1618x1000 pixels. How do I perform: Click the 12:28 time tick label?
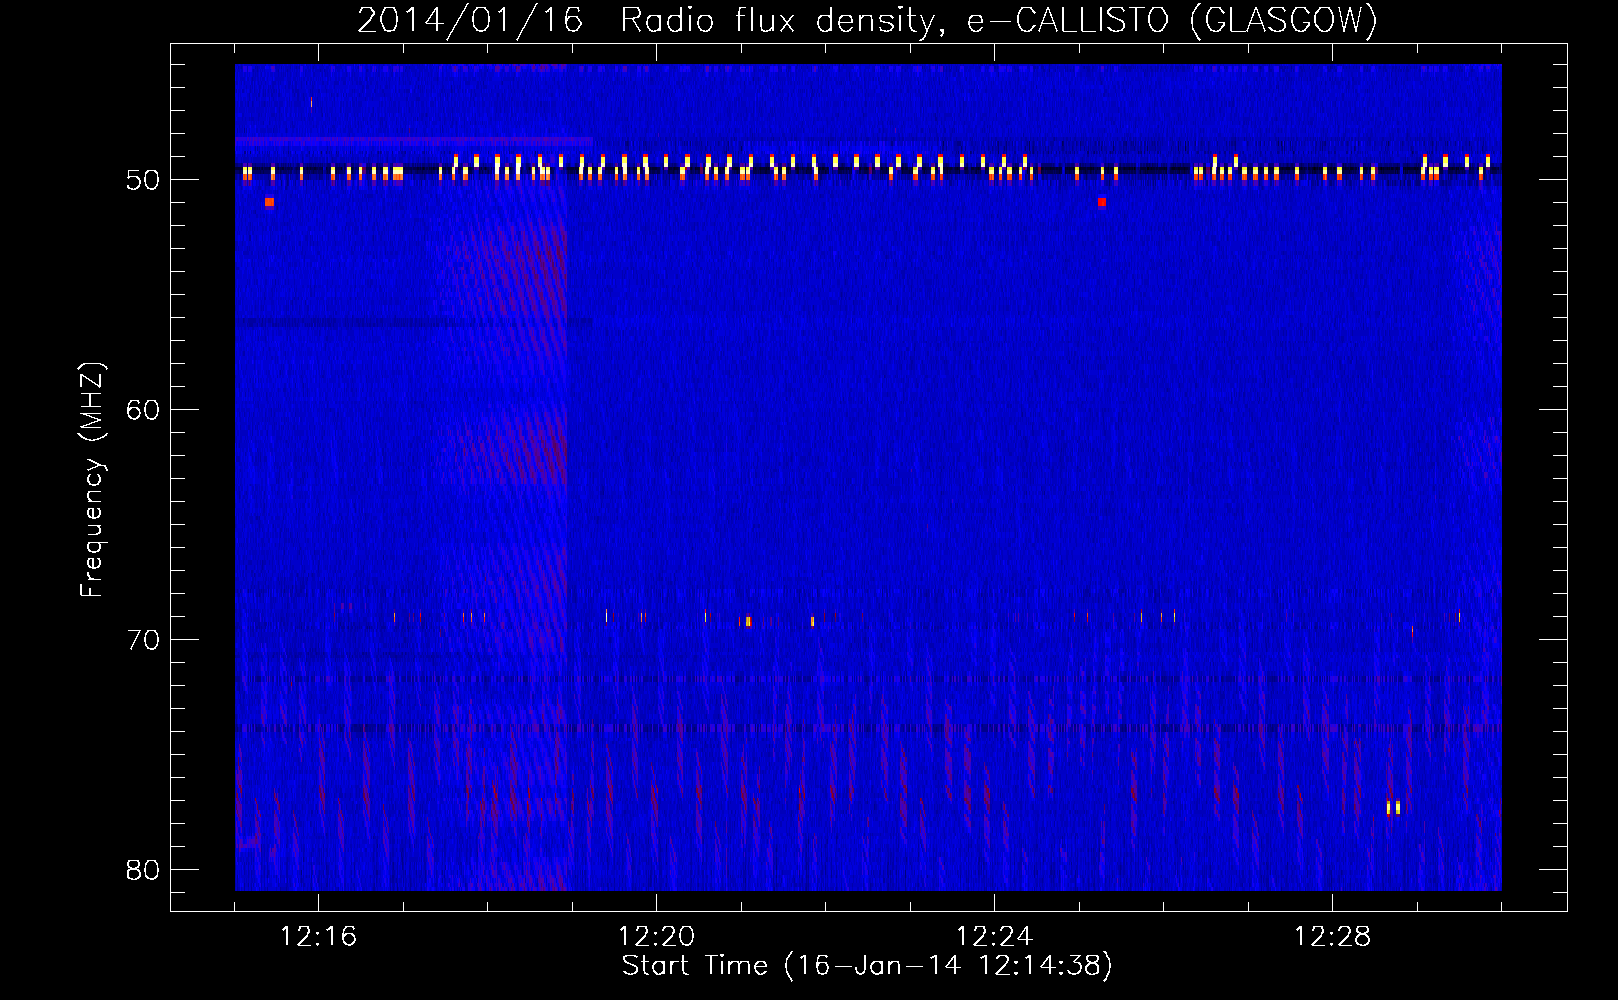pos(1332,937)
